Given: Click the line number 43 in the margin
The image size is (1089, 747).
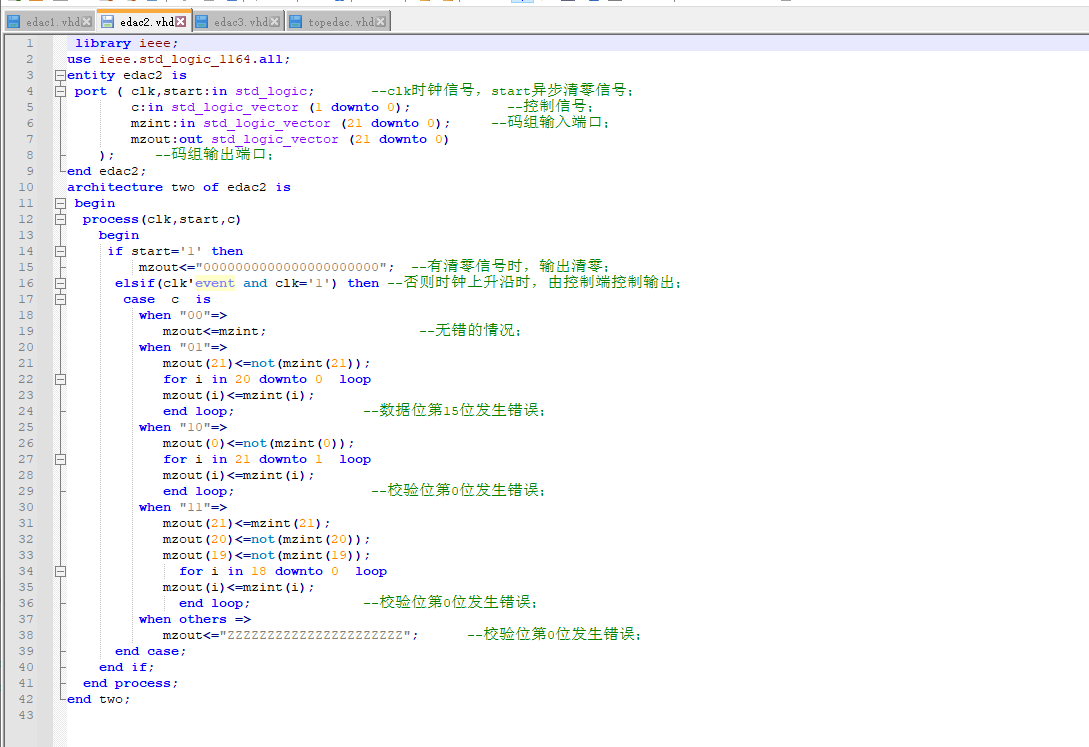Looking at the screenshot, I should click(26, 715).
